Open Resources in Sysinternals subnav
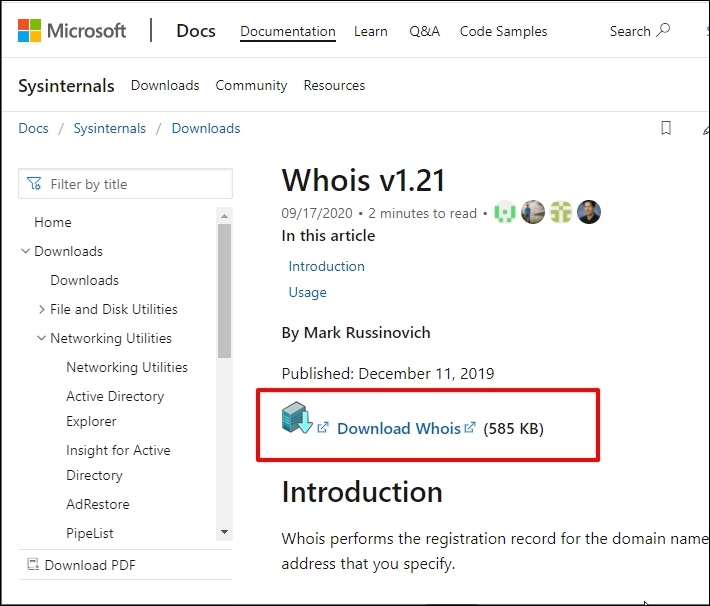710x606 pixels. click(334, 85)
